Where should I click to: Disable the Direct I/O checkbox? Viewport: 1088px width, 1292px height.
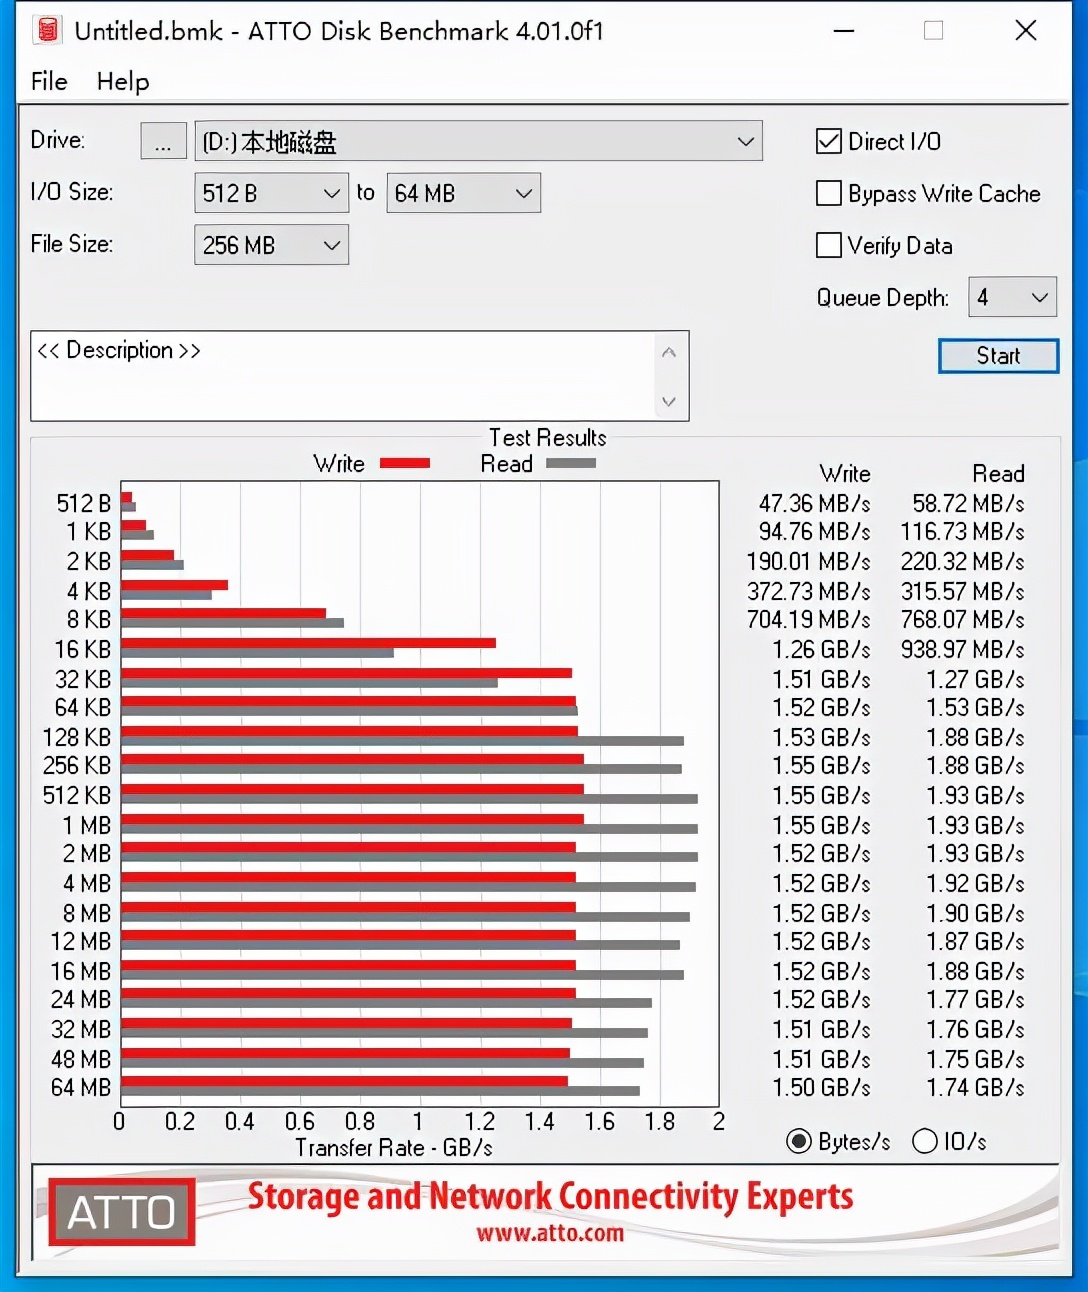[x=828, y=141]
